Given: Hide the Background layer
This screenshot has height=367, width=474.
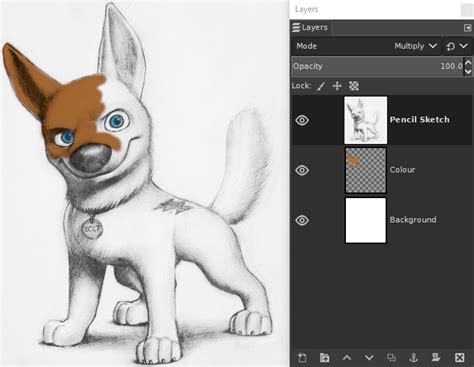Looking at the screenshot, I should point(302,220).
